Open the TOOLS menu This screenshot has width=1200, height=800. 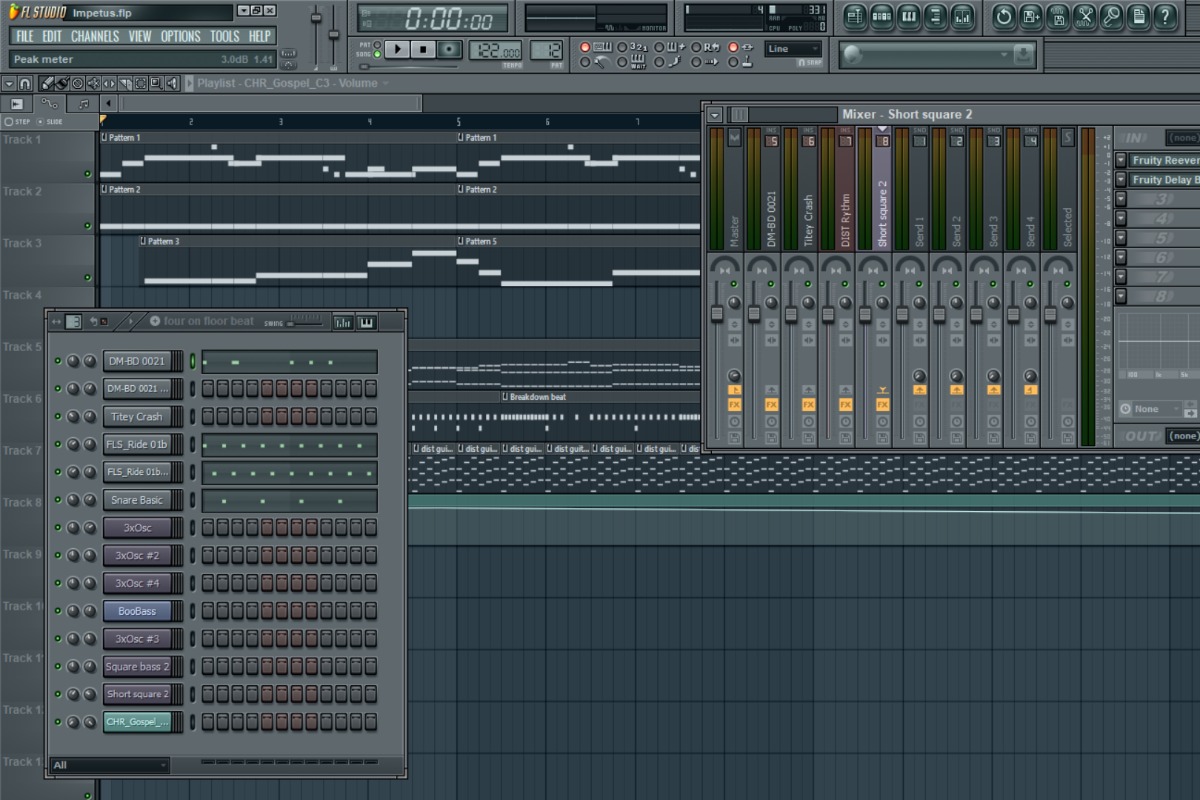pyautogui.click(x=225, y=36)
